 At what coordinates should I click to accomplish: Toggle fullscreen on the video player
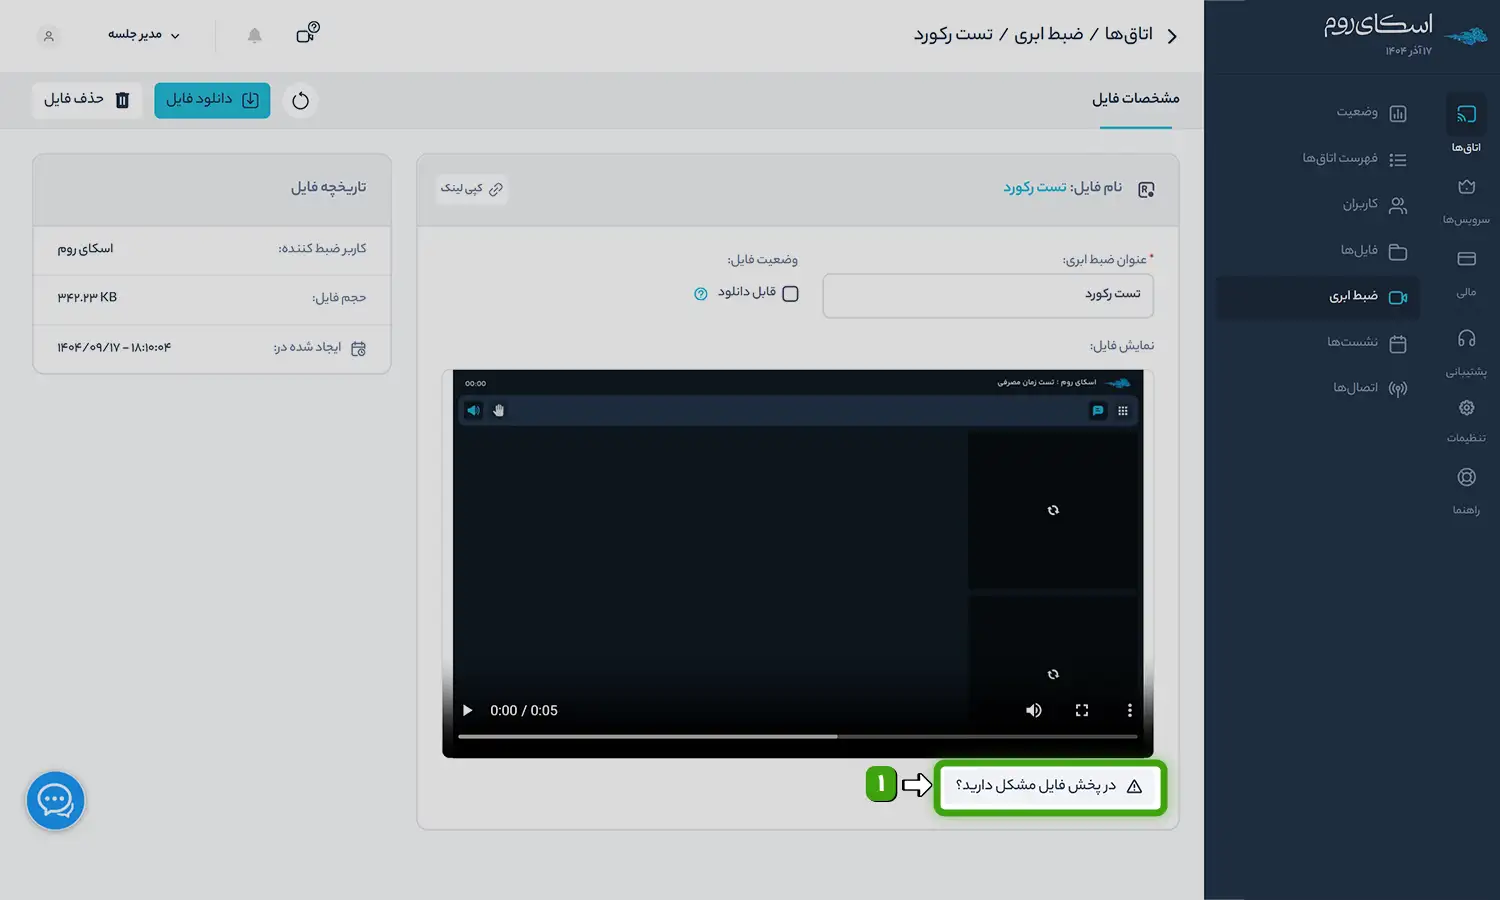click(x=1082, y=710)
